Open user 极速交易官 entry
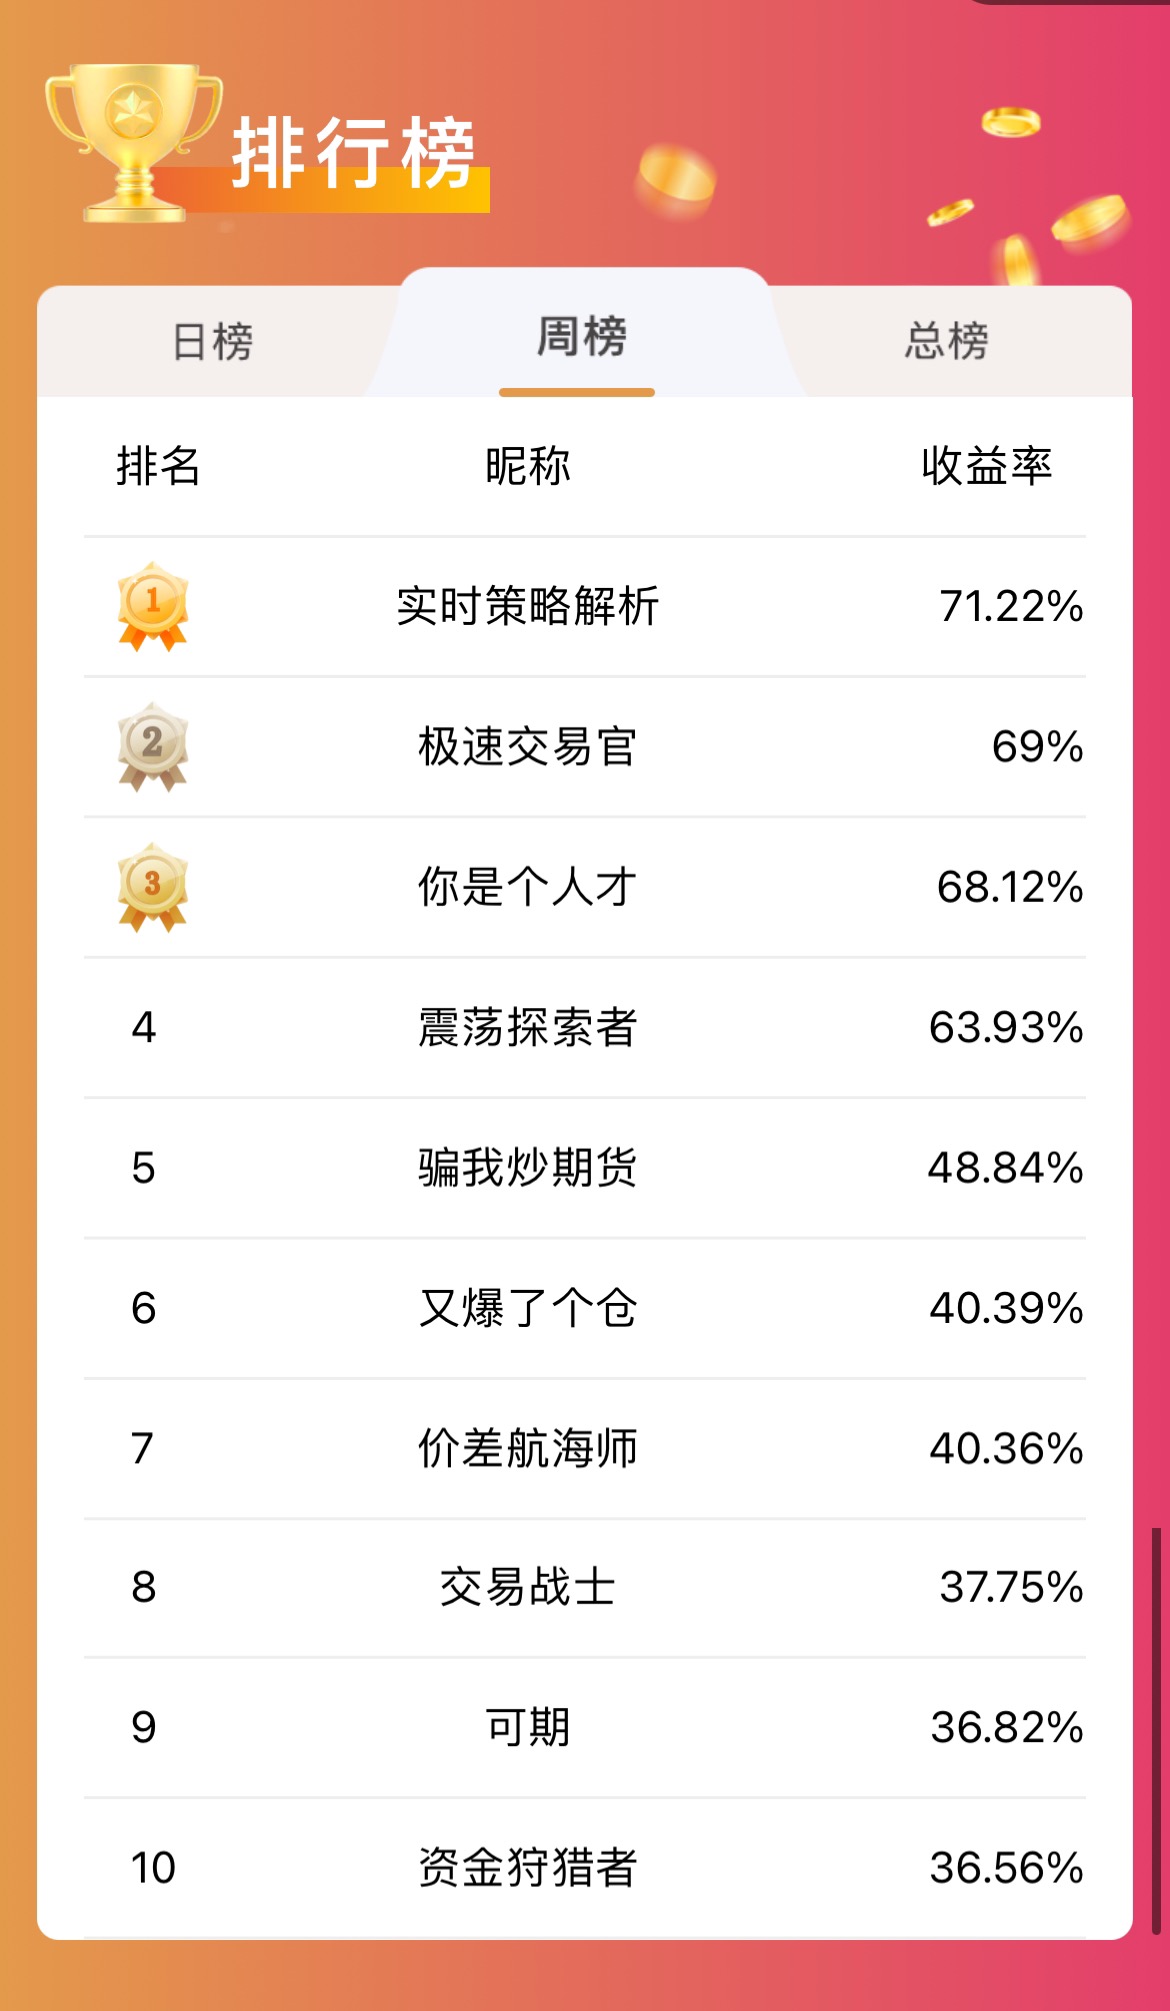 (527, 746)
